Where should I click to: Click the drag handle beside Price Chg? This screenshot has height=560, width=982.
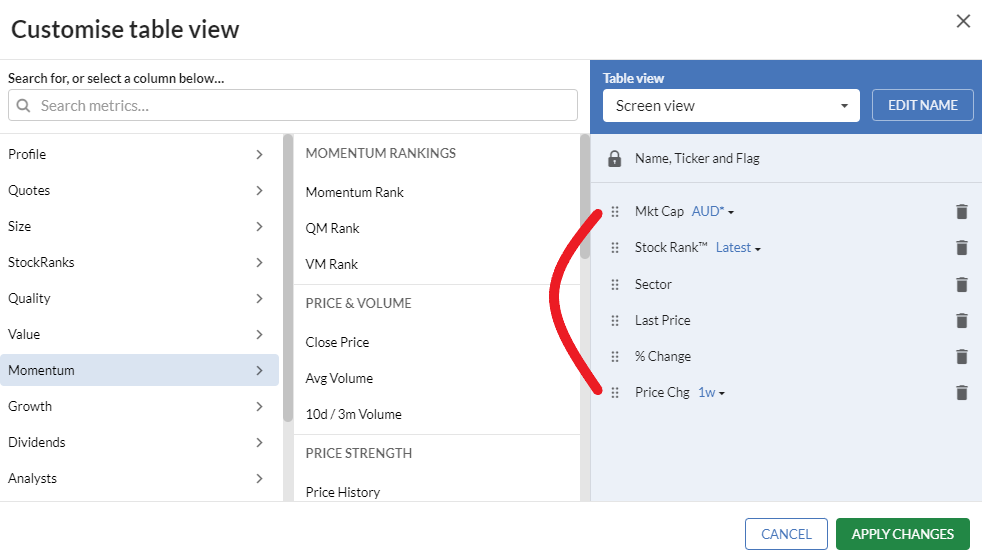click(x=615, y=393)
